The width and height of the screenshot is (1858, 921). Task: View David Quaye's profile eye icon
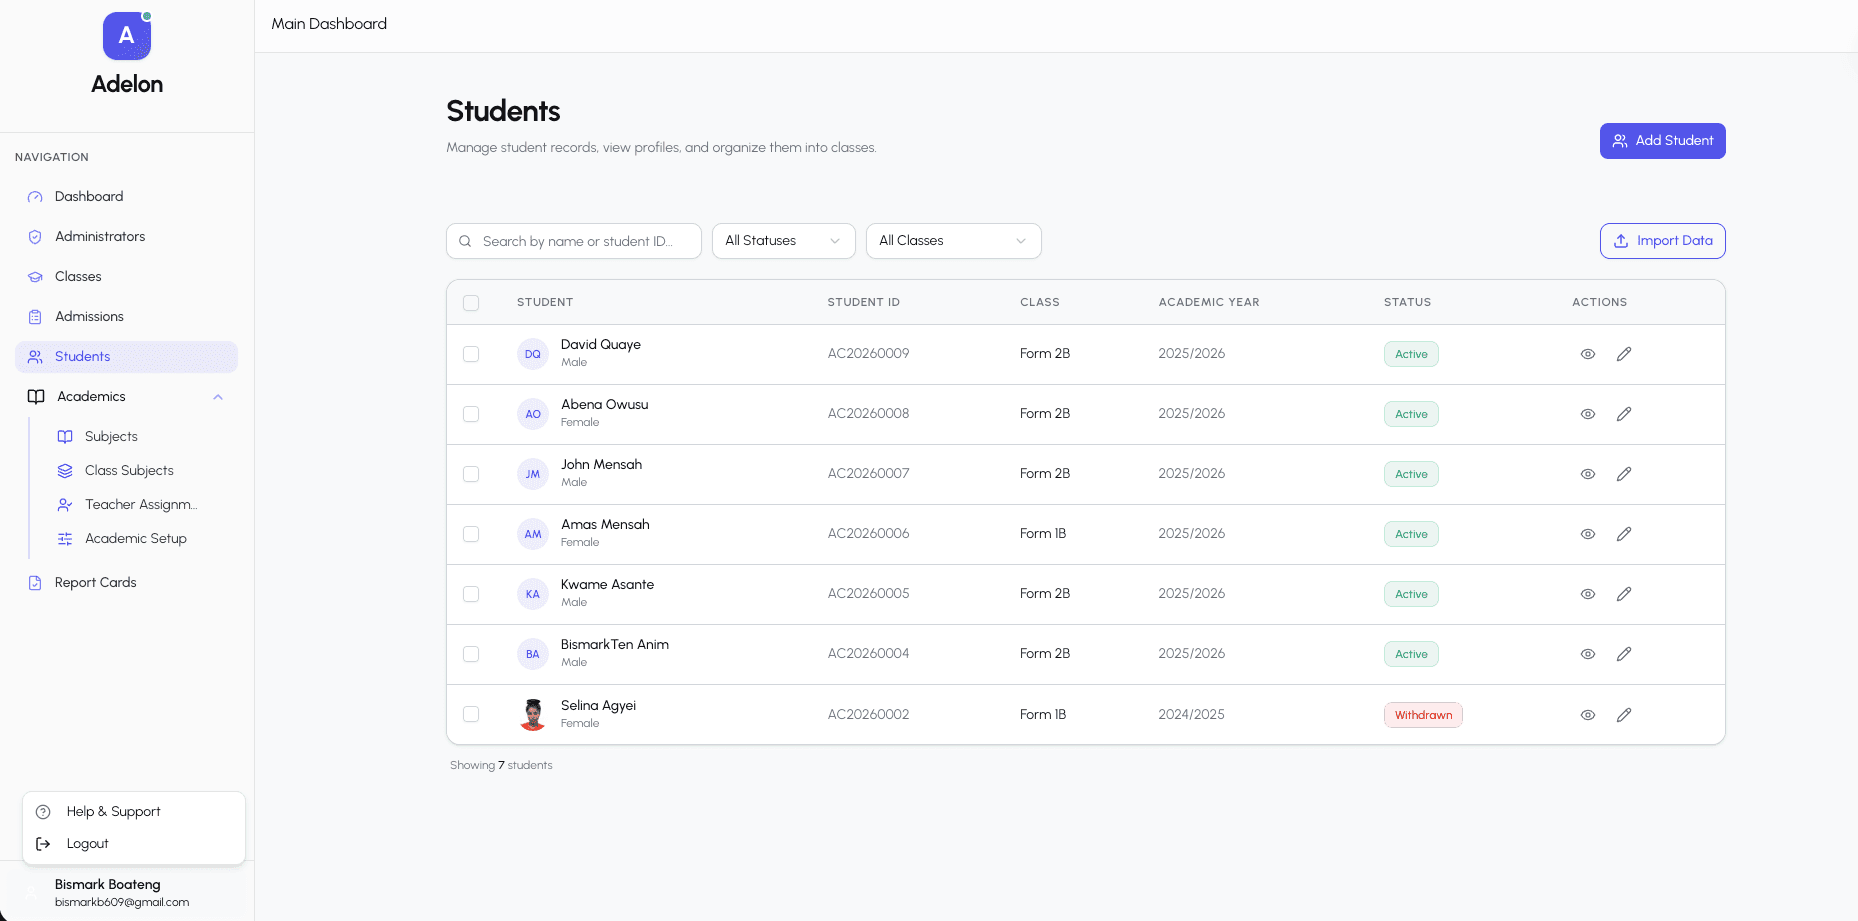click(x=1588, y=354)
